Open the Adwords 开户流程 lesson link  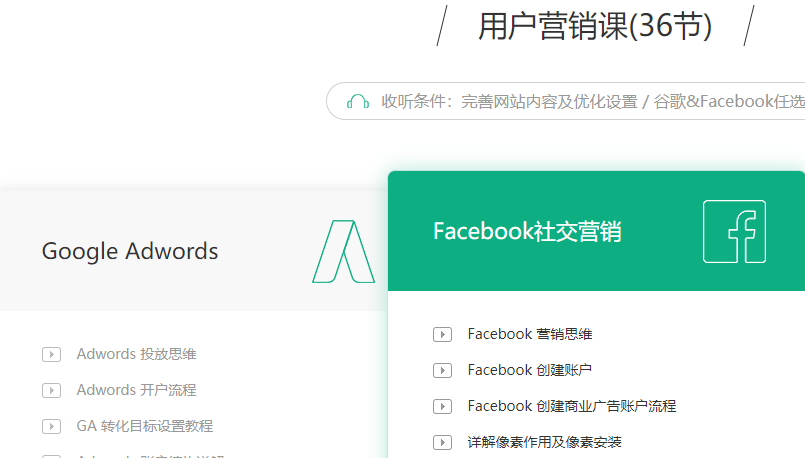(137, 390)
